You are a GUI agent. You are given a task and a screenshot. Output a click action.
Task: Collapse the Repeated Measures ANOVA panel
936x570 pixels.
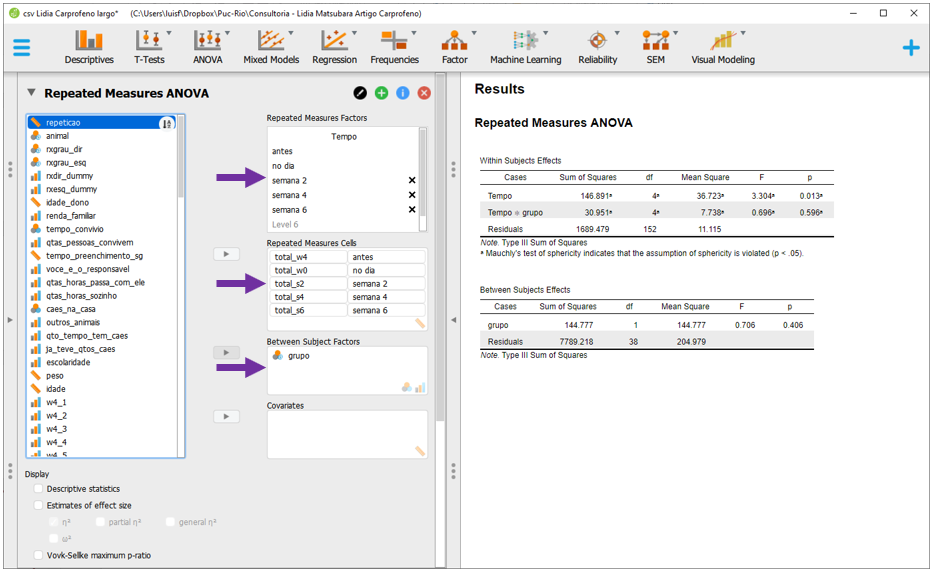point(31,93)
